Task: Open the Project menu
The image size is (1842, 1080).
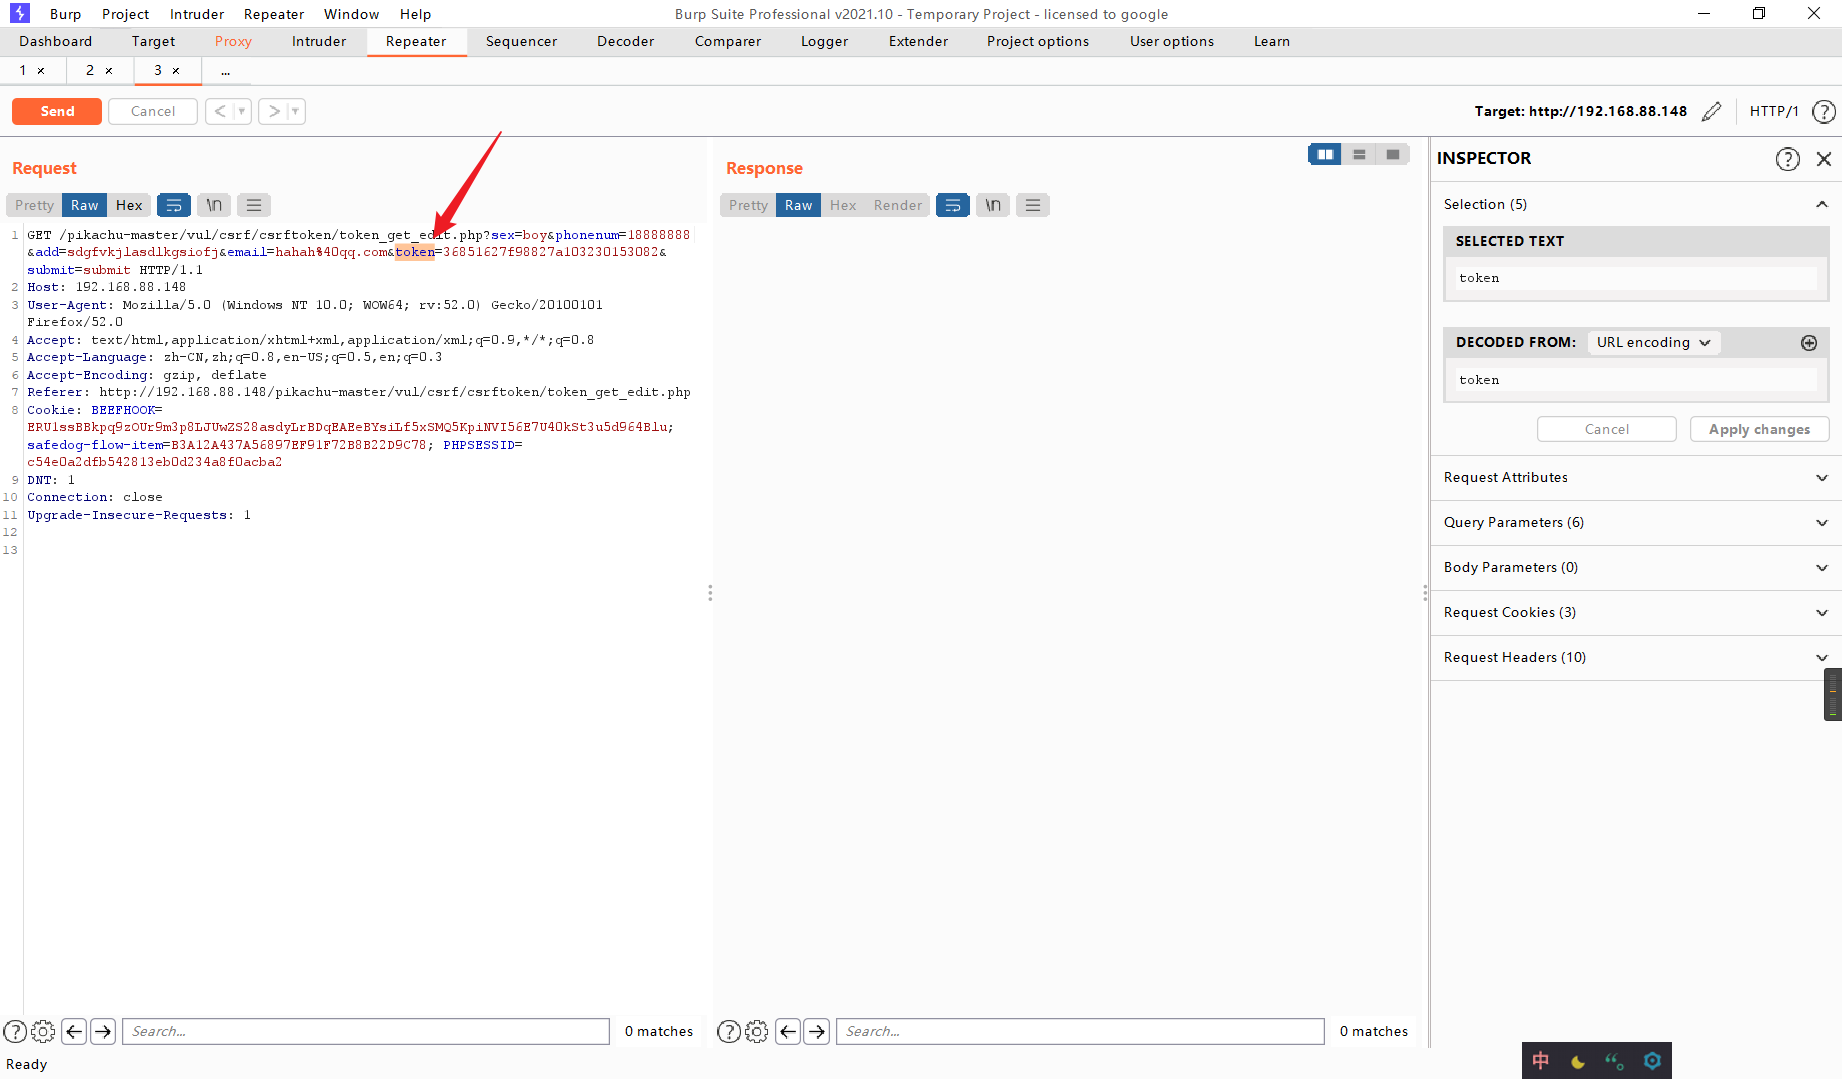Action: pyautogui.click(x=124, y=13)
